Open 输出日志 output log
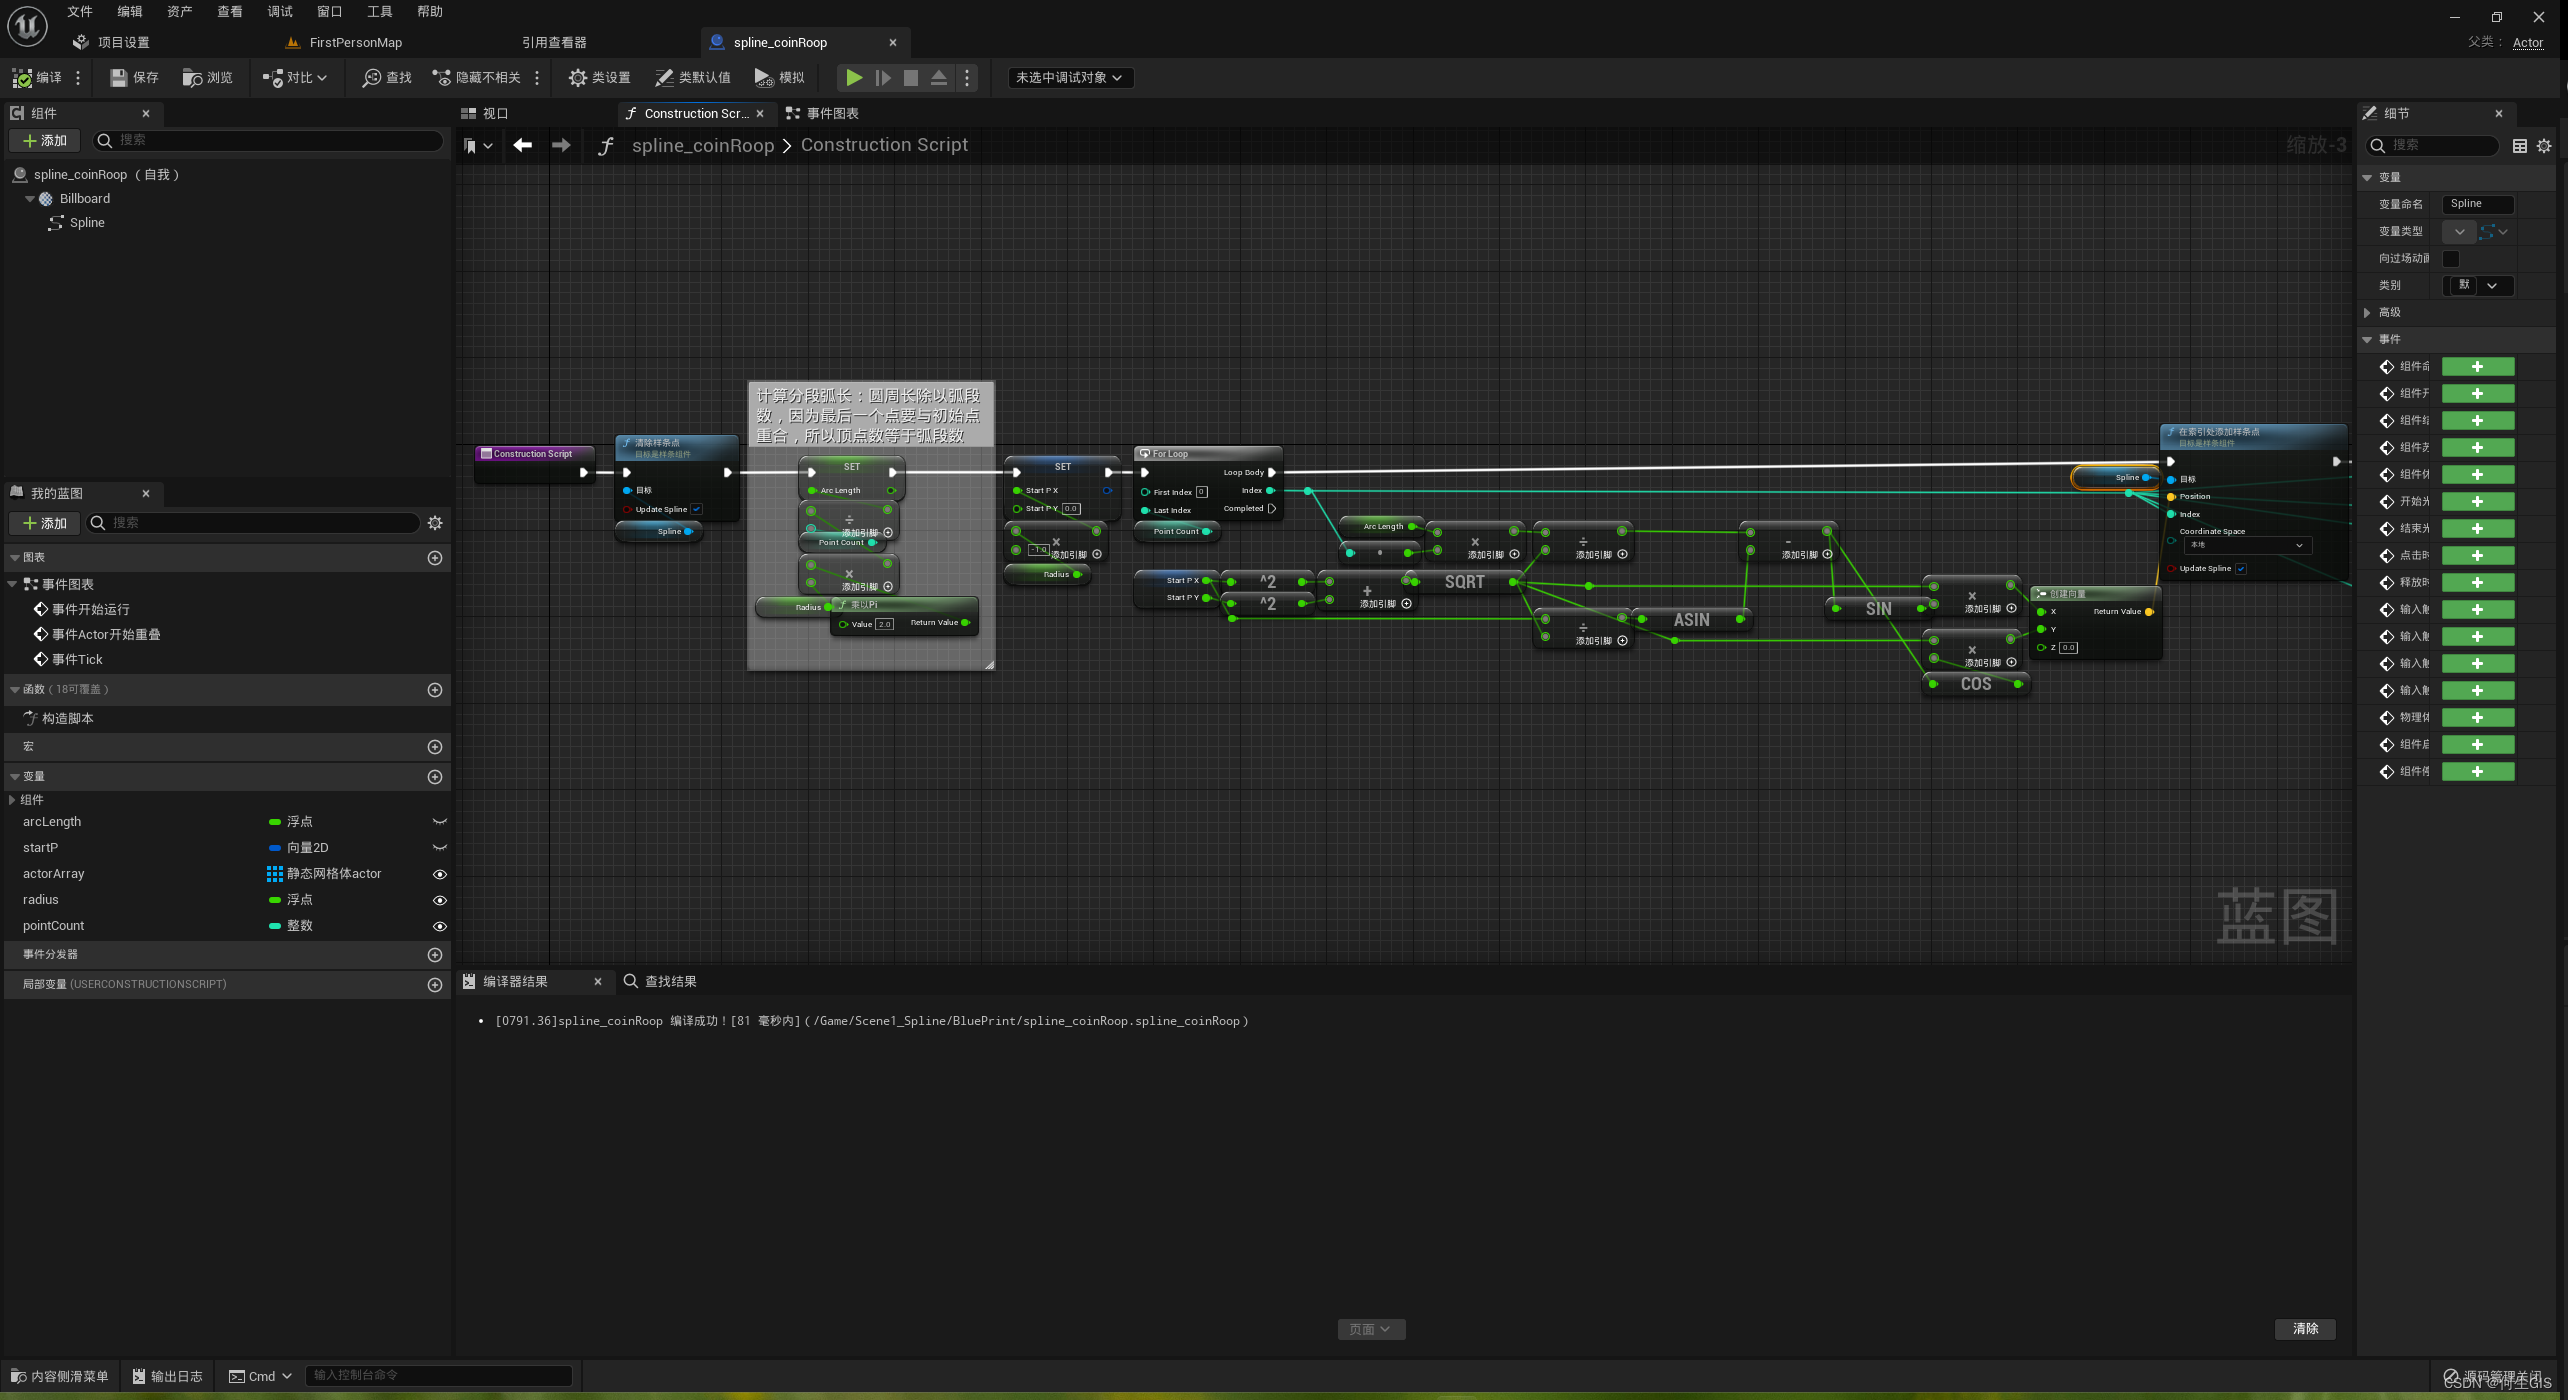 coord(167,1376)
